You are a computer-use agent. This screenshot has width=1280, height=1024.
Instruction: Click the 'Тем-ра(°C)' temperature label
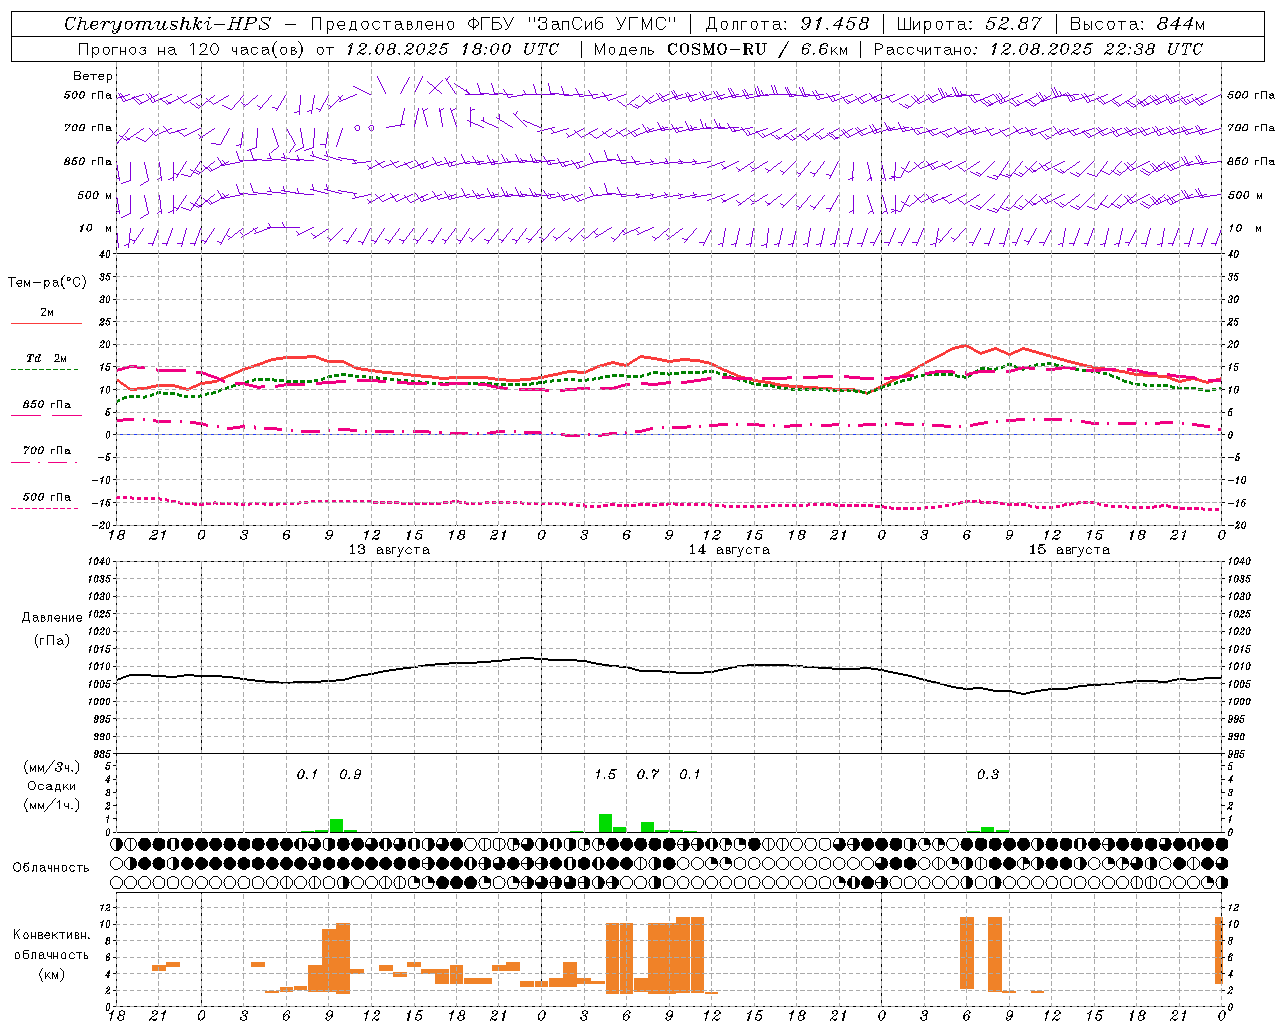[x=47, y=283]
